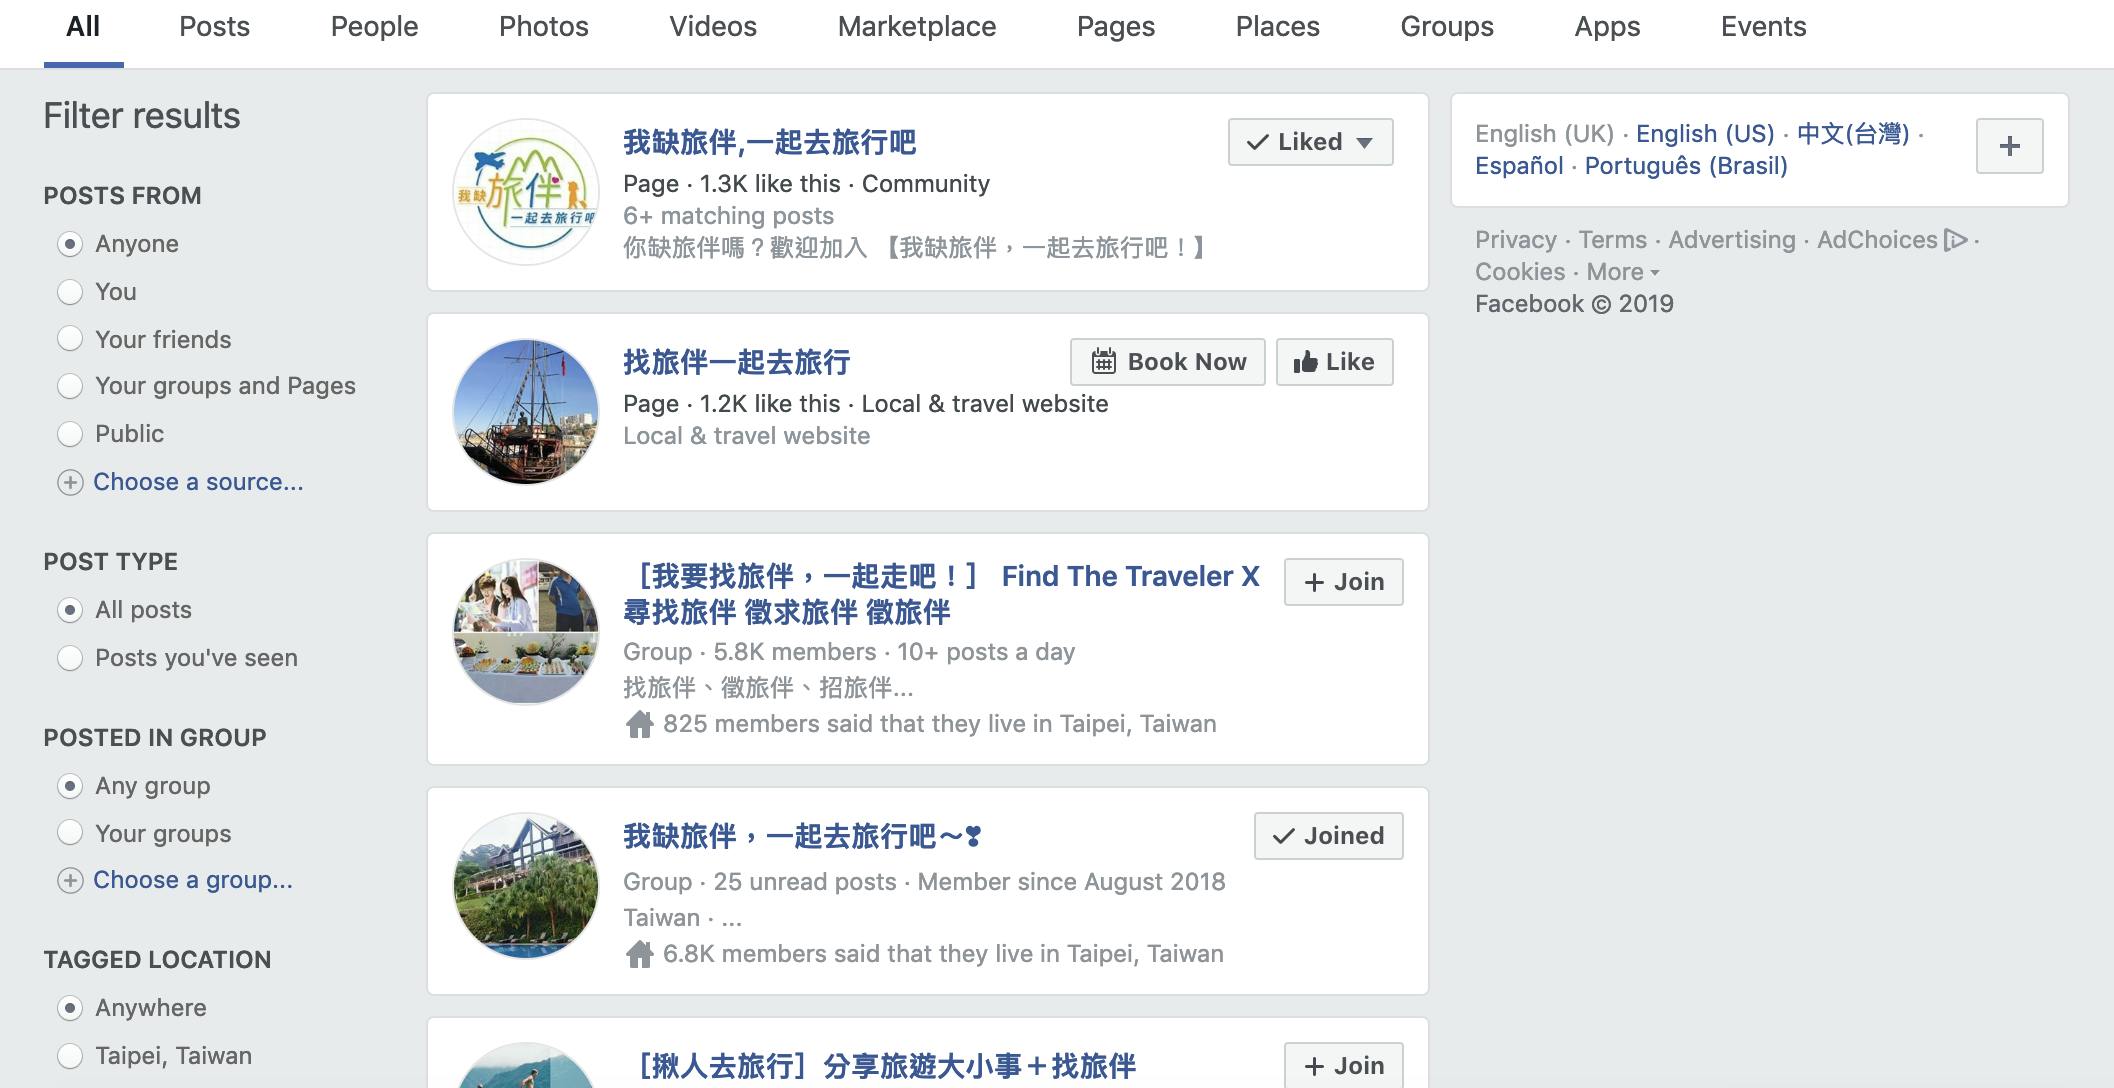Expand 'Choose a group...' option
The width and height of the screenshot is (2114, 1088).
192,880
